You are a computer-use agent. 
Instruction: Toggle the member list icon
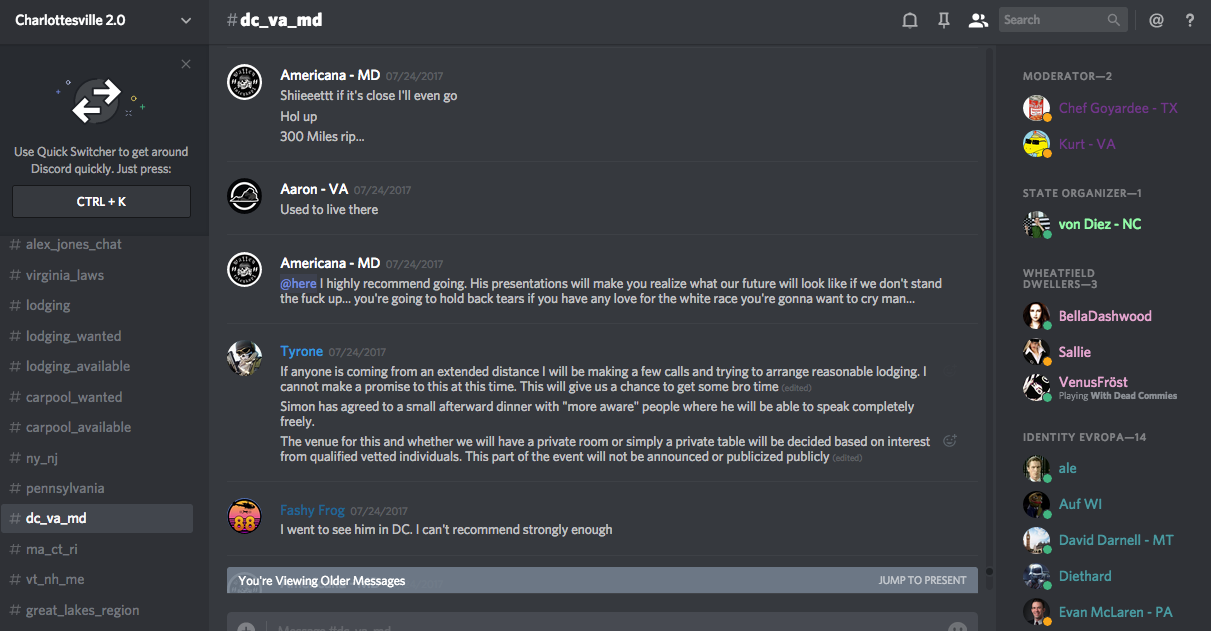(978, 20)
